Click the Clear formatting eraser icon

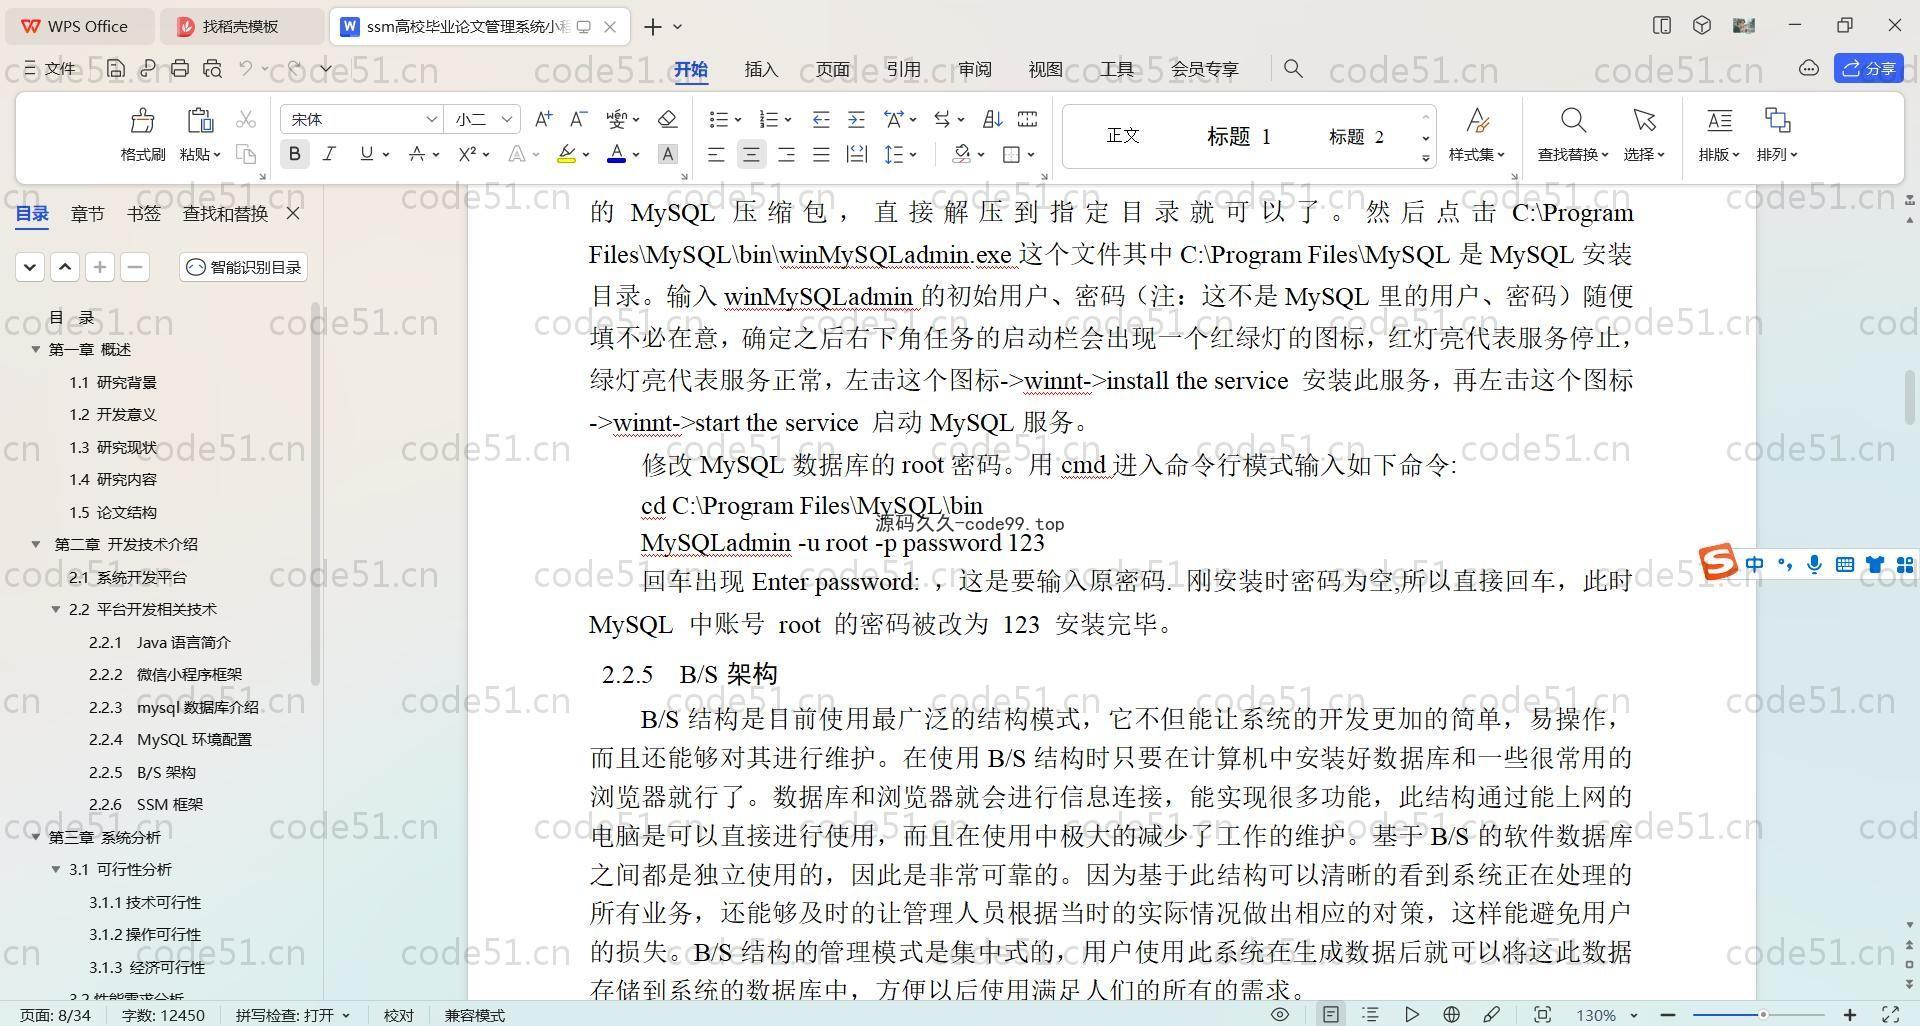click(668, 119)
